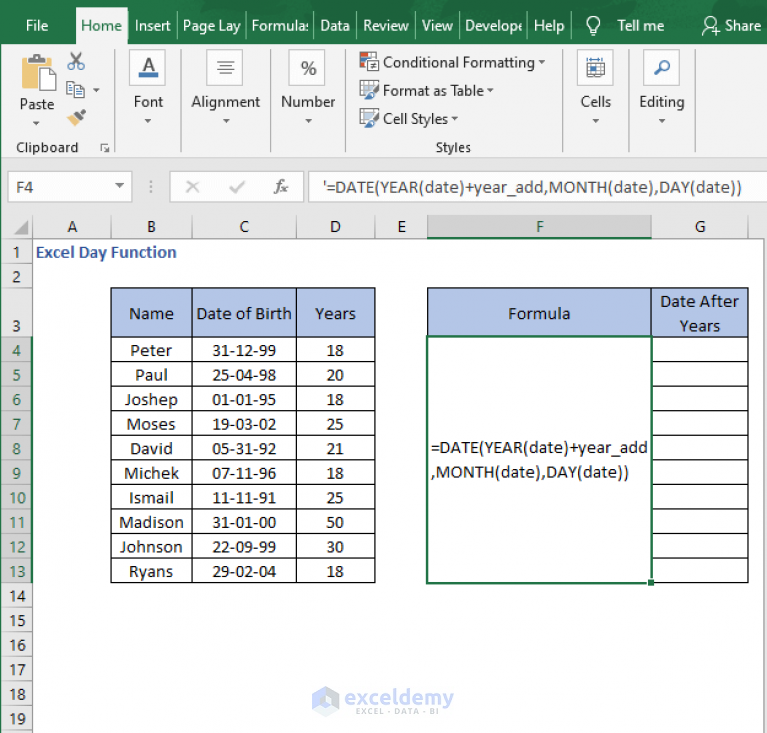Open Format as Table dropdown arrow
Viewport: 767px width, 733px height.
click(x=490, y=90)
